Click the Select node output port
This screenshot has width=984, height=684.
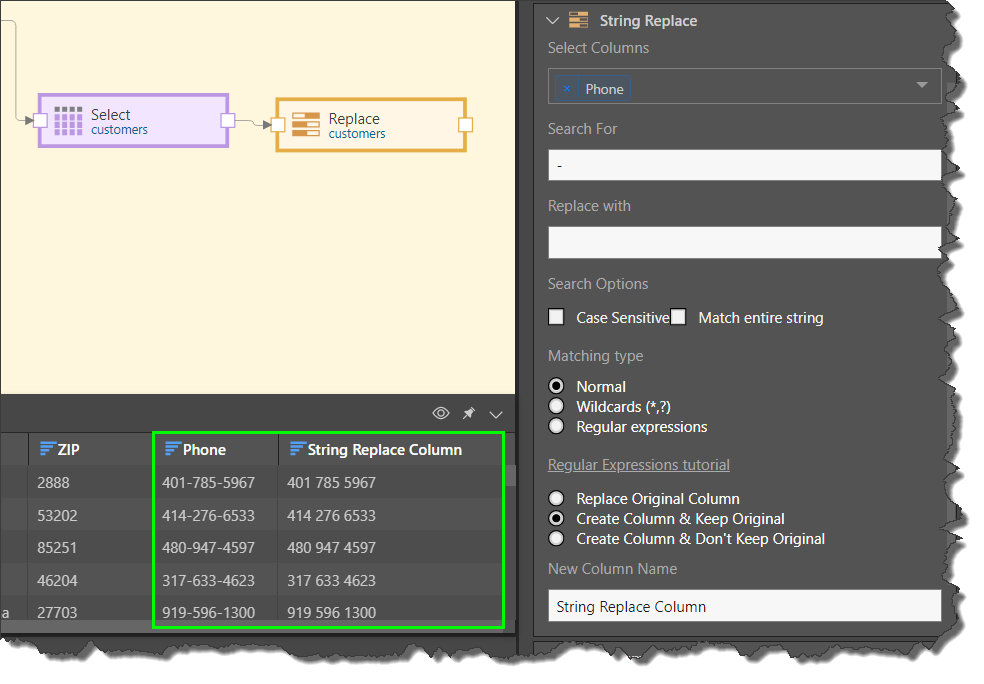tap(227, 121)
